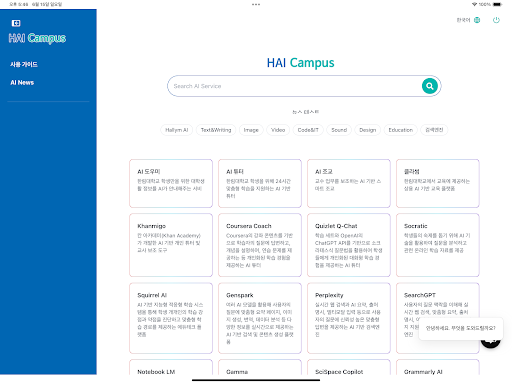Open the Genspark service card
The width and height of the screenshot is (512, 384).
click(260, 318)
